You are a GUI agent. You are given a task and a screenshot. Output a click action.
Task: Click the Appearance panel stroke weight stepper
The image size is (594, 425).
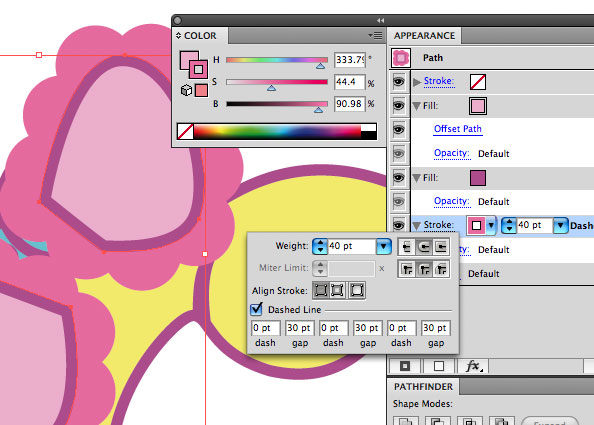[509, 225]
